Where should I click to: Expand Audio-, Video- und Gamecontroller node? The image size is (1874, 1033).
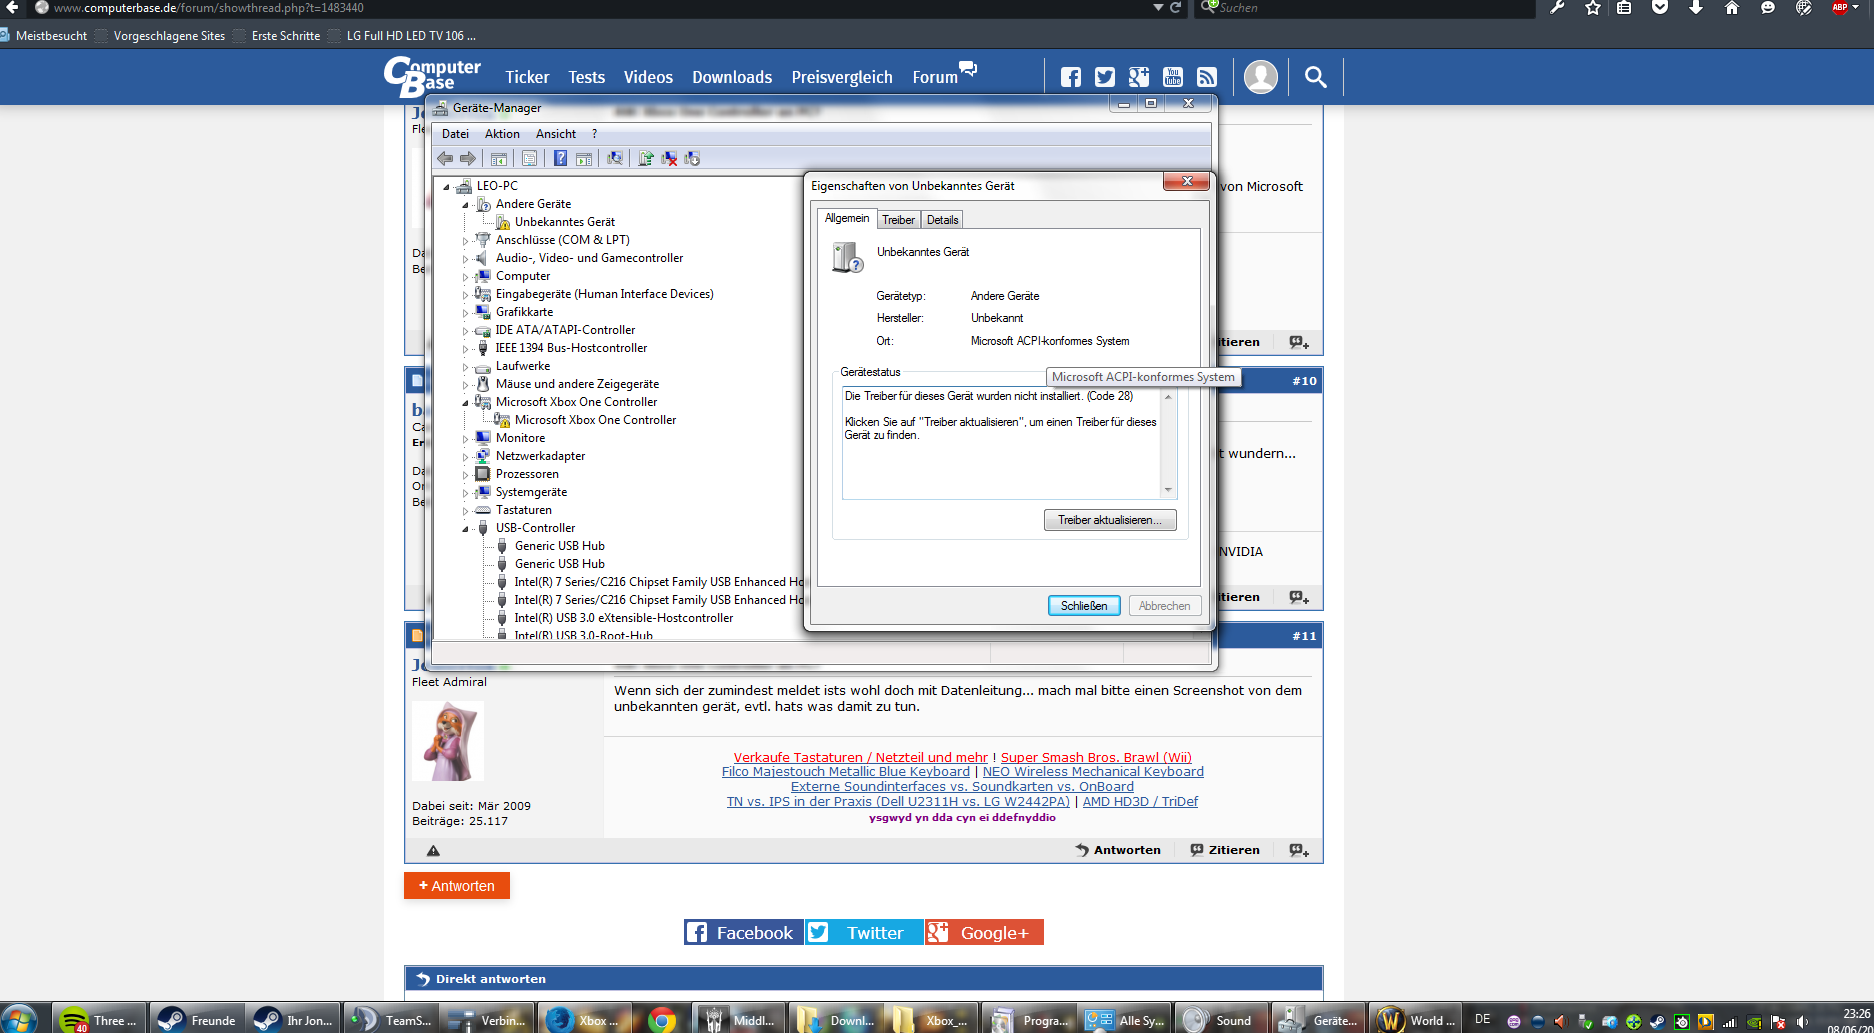[x=465, y=259]
